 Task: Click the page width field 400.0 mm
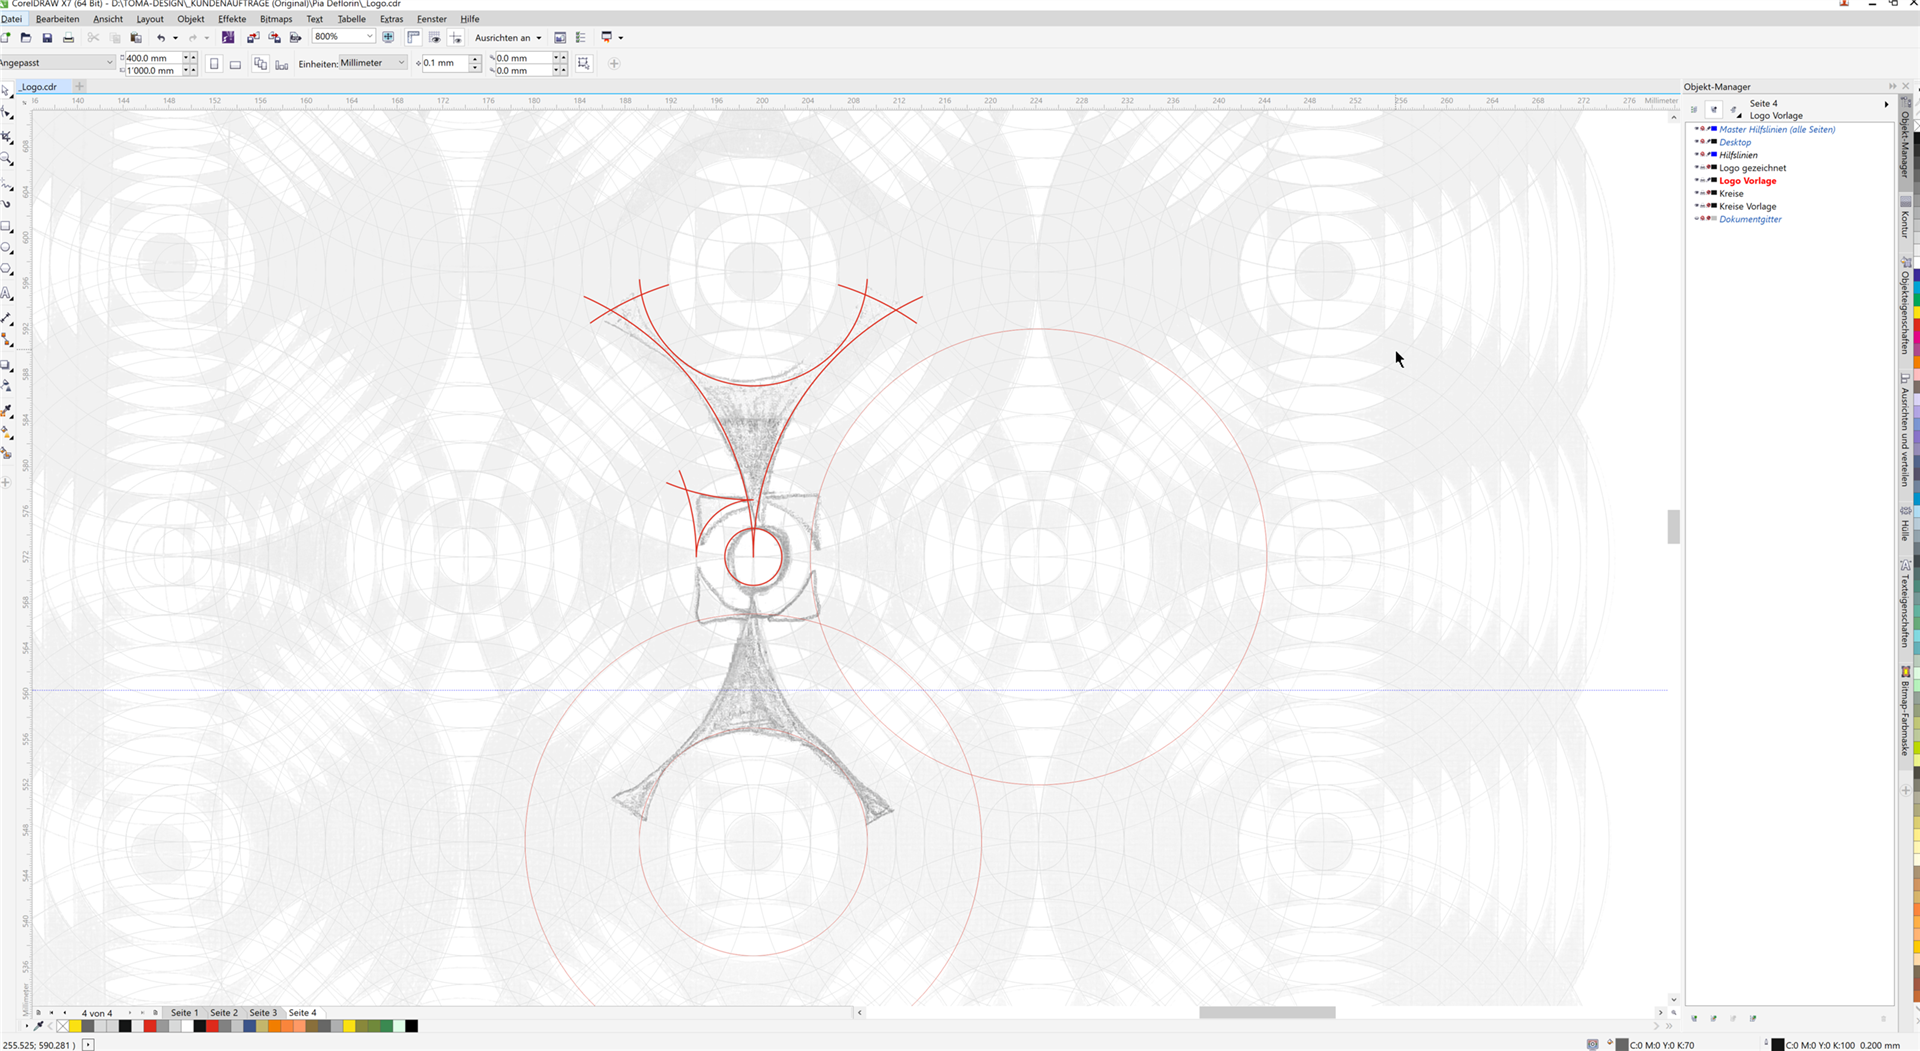152,58
